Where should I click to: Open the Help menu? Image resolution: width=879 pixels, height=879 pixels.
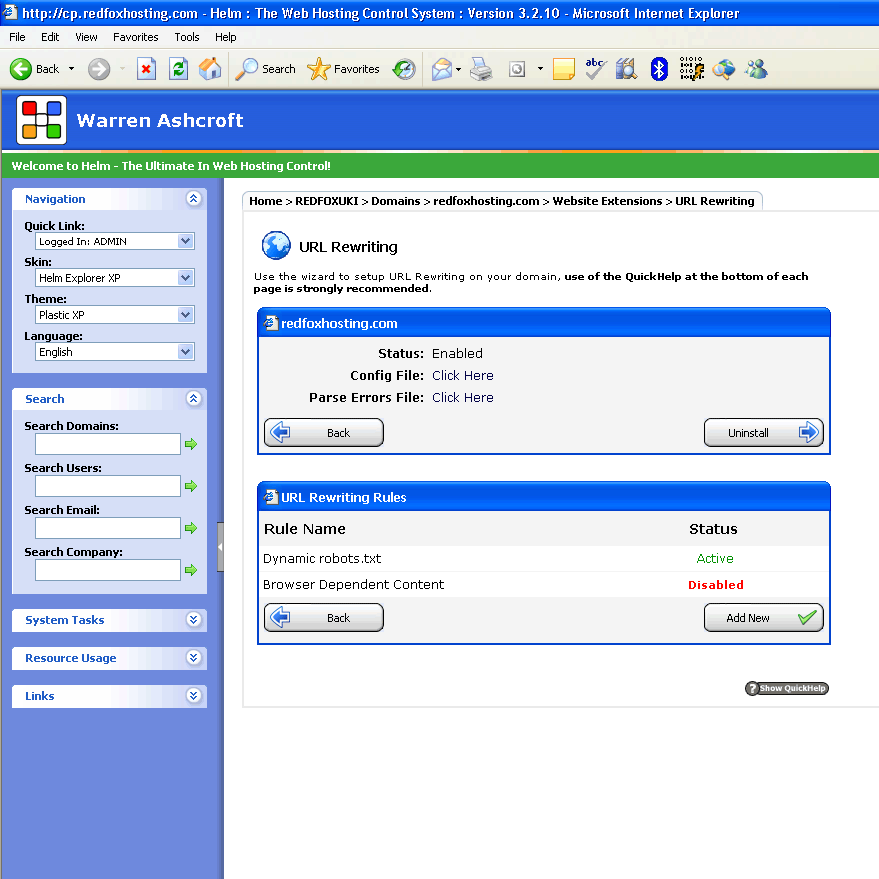(225, 37)
